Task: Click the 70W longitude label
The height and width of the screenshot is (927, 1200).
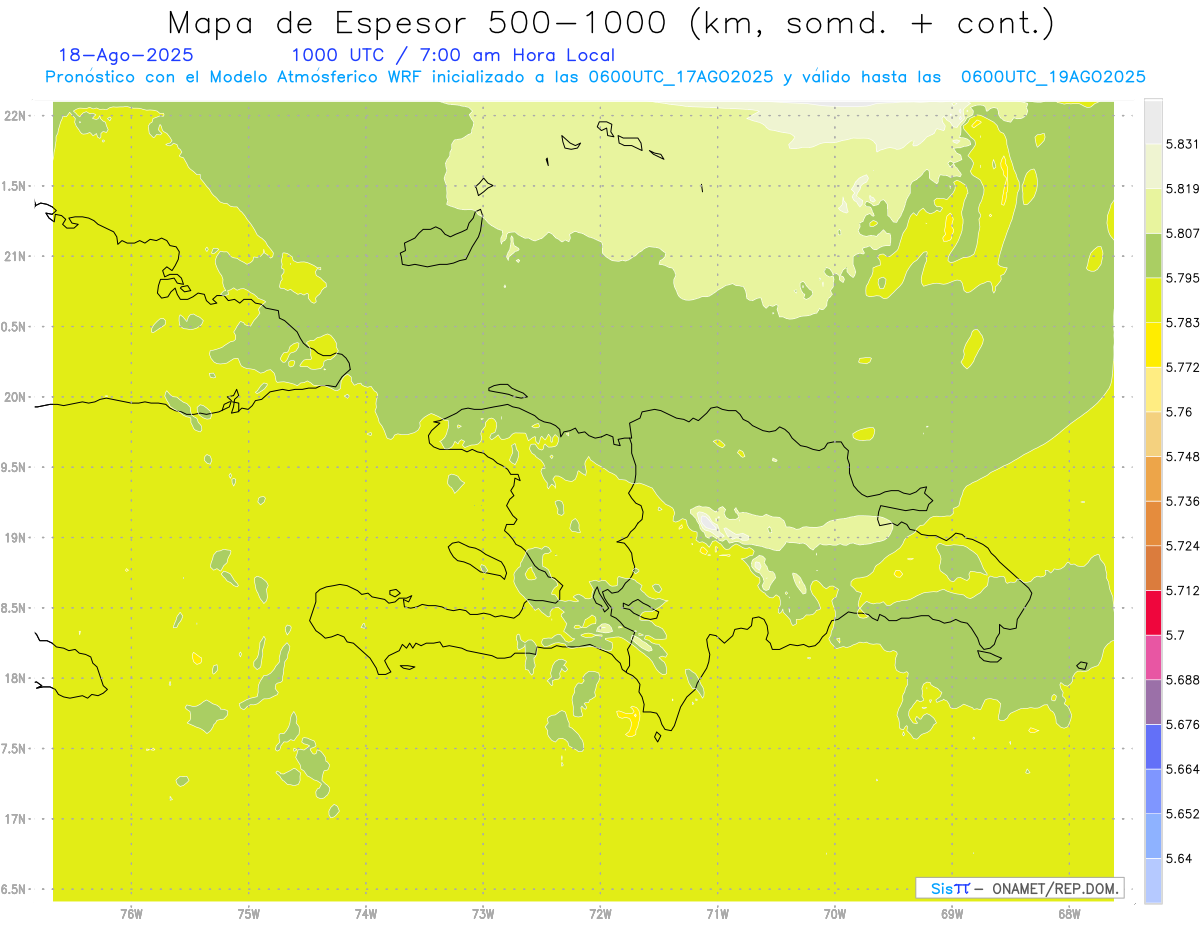Action: (x=834, y=914)
